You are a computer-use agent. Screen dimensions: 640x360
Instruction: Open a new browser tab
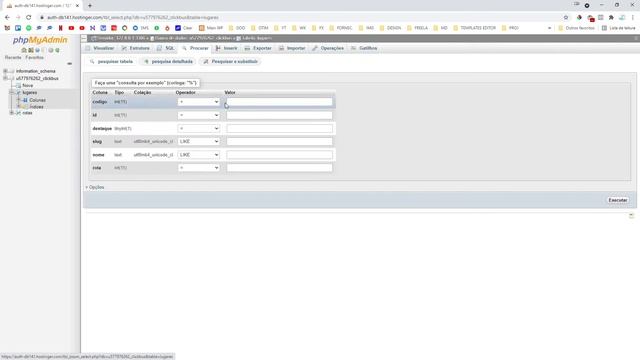click(x=90, y=6)
